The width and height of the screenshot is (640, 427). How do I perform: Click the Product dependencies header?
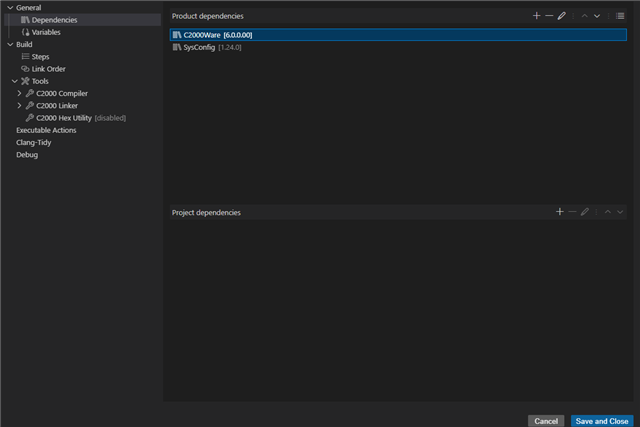pos(207,16)
